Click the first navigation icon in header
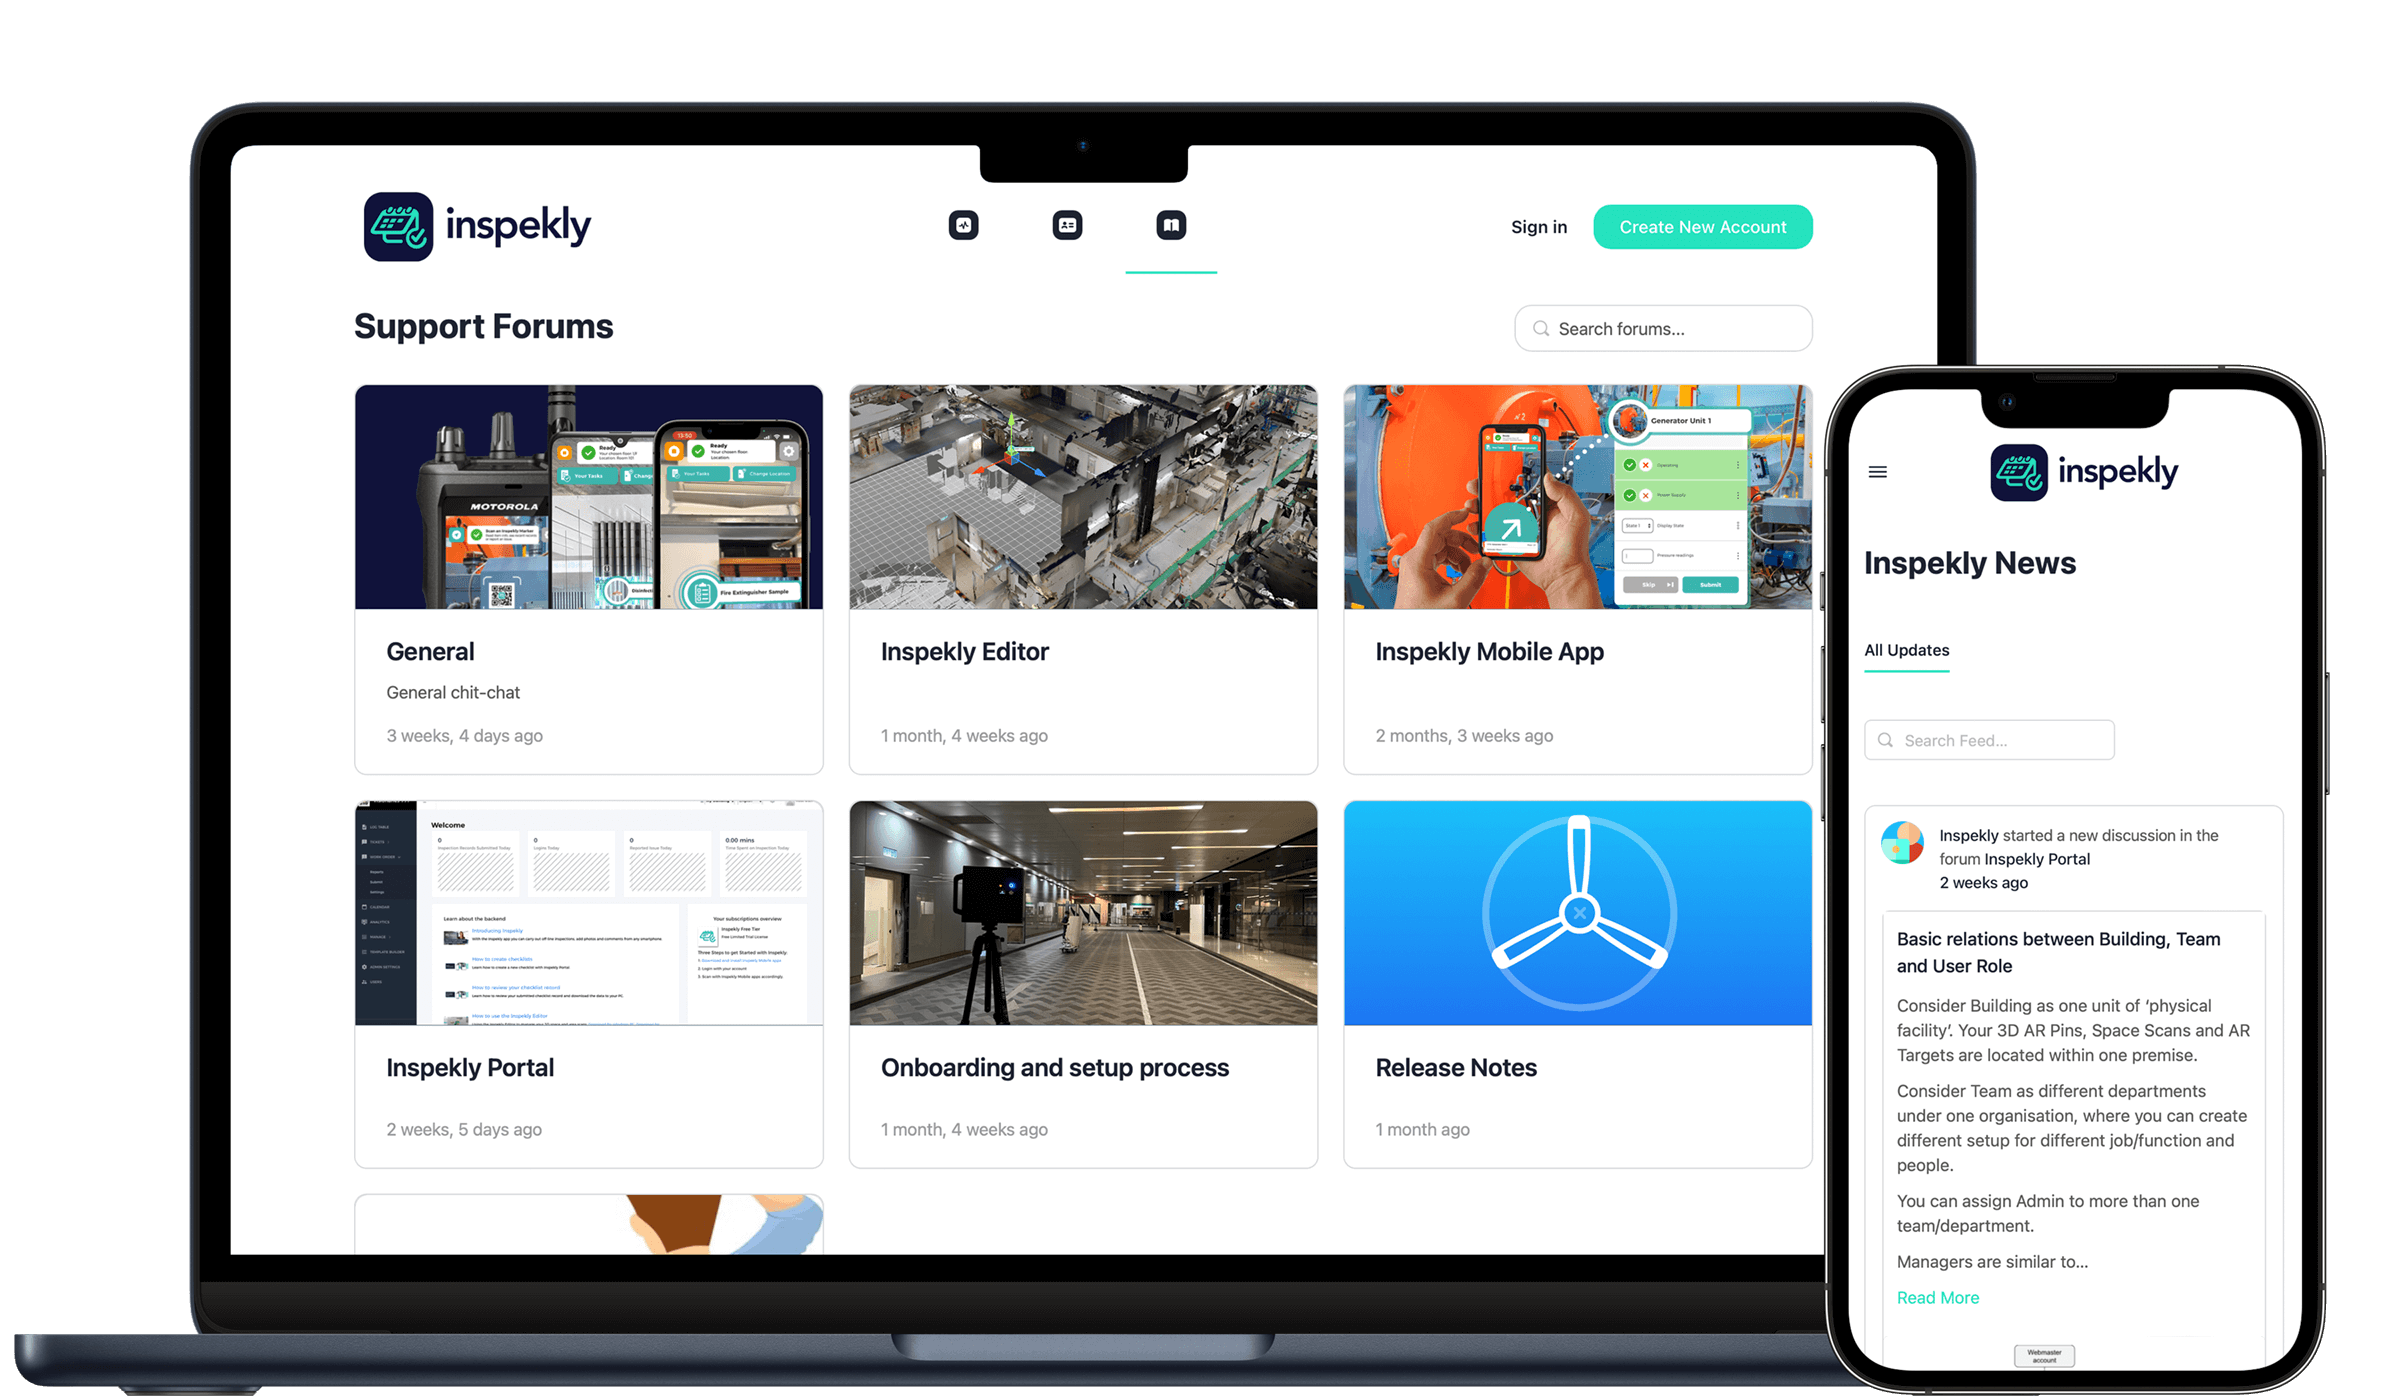Viewport: 2404px width, 1400px height. pos(963,227)
